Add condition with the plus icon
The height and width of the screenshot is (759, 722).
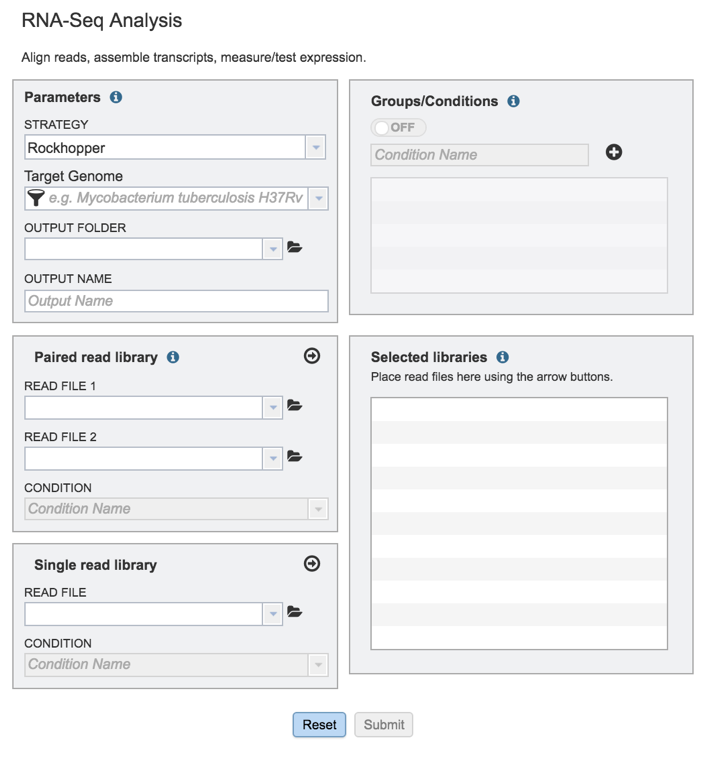[x=614, y=152]
